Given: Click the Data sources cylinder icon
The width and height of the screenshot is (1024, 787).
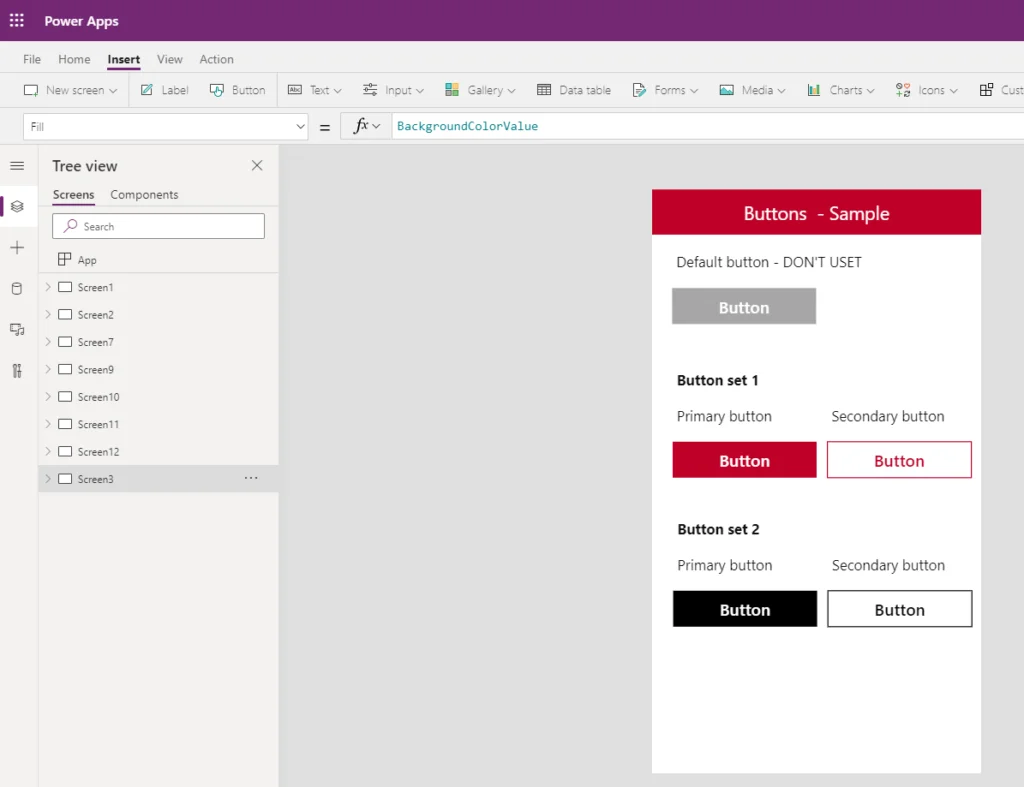Looking at the screenshot, I should point(17,288).
